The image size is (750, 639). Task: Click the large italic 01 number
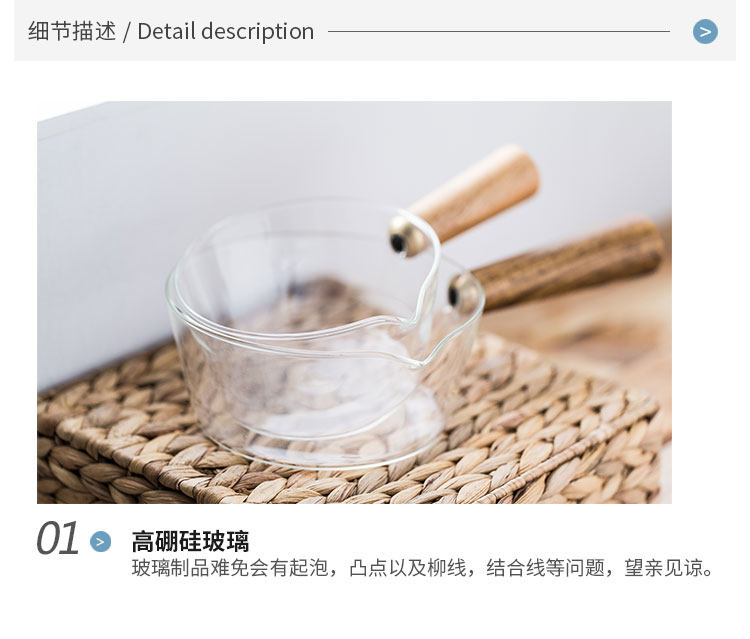[57, 539]
